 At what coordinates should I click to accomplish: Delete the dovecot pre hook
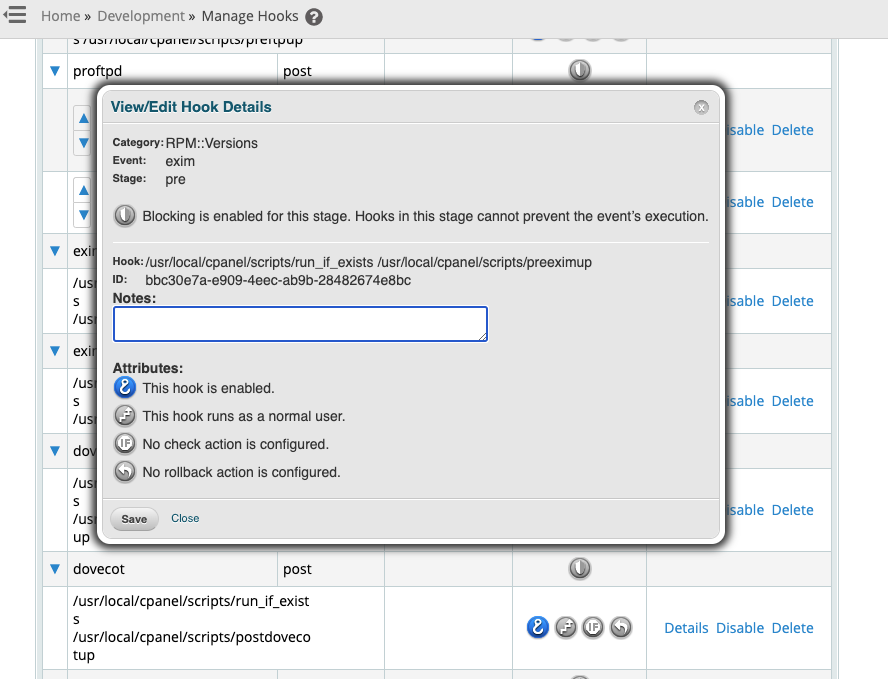tap(792, 510)
